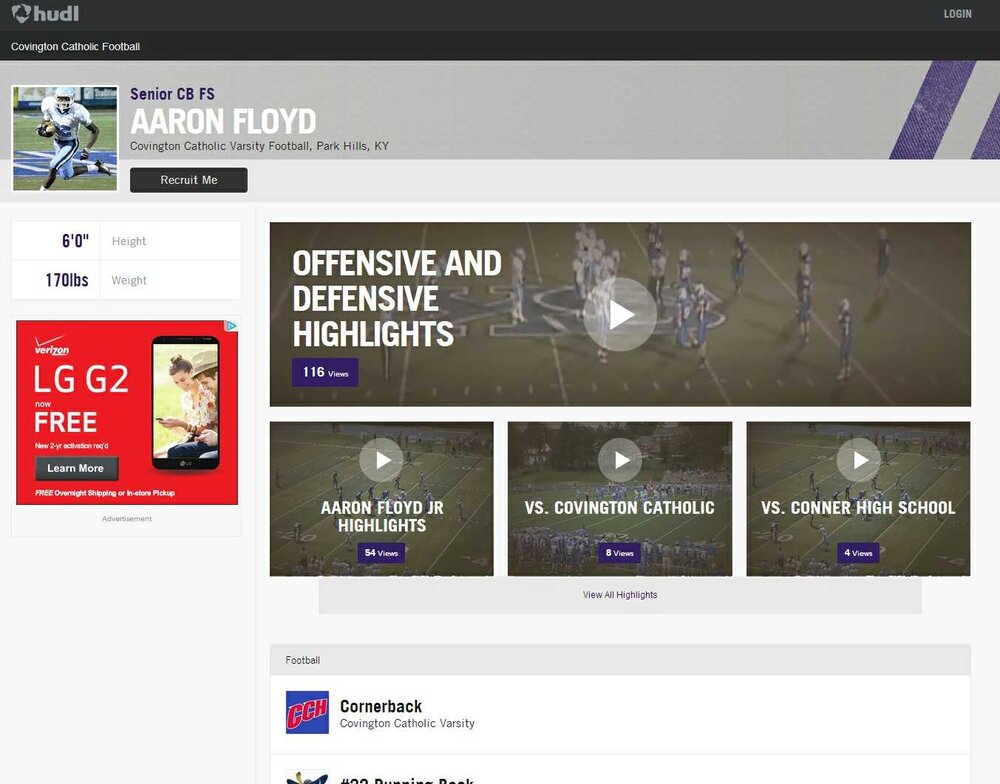Click View All Highlights
Screen dimensions: 1000x784
click(620, 595)
